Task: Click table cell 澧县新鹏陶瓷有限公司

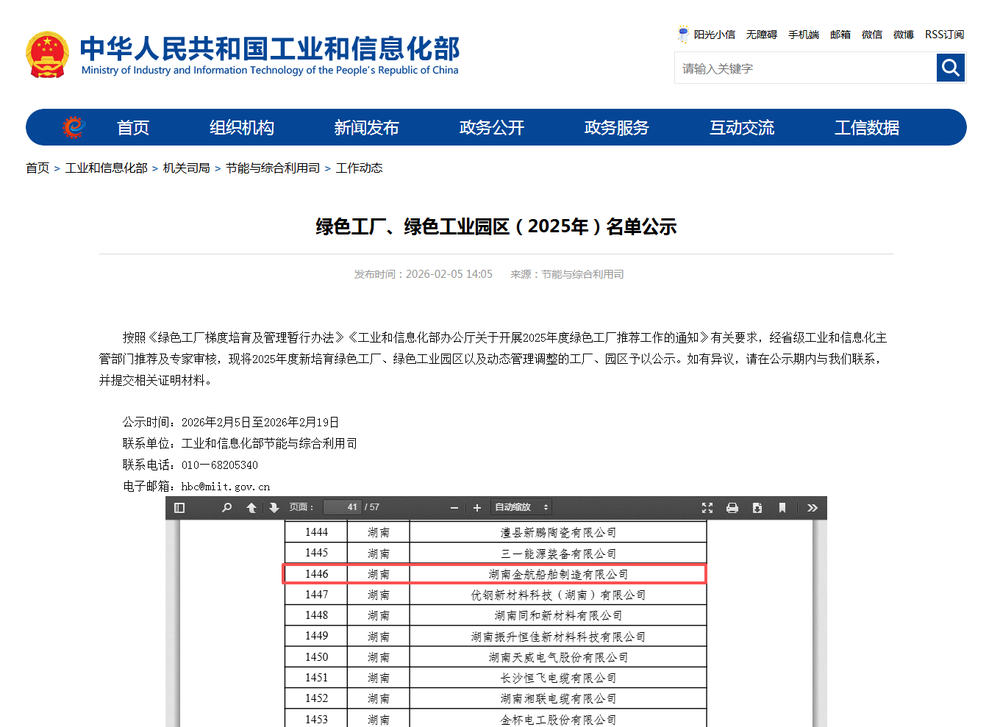Action: [558, 532]
